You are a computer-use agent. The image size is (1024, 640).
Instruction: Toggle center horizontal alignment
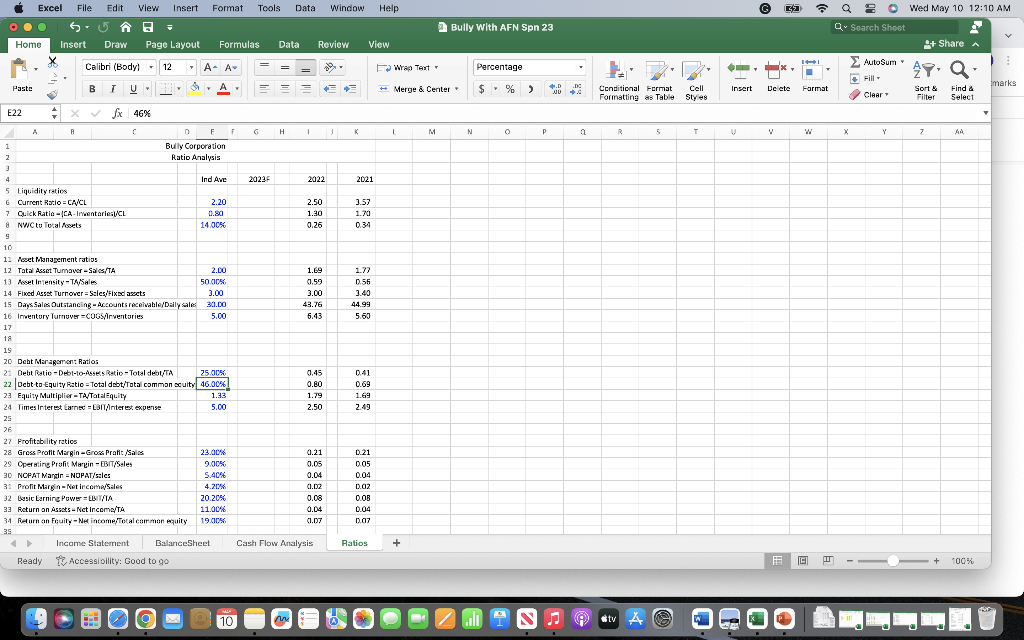[x=285, y=89]
